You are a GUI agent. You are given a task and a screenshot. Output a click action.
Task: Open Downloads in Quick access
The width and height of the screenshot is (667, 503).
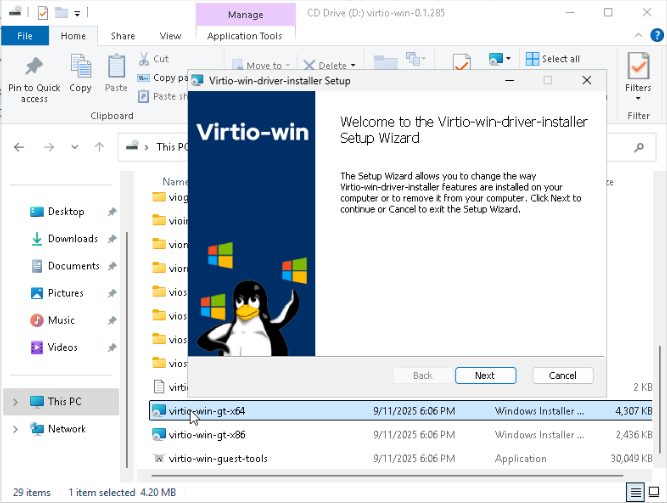pos(73,239)
